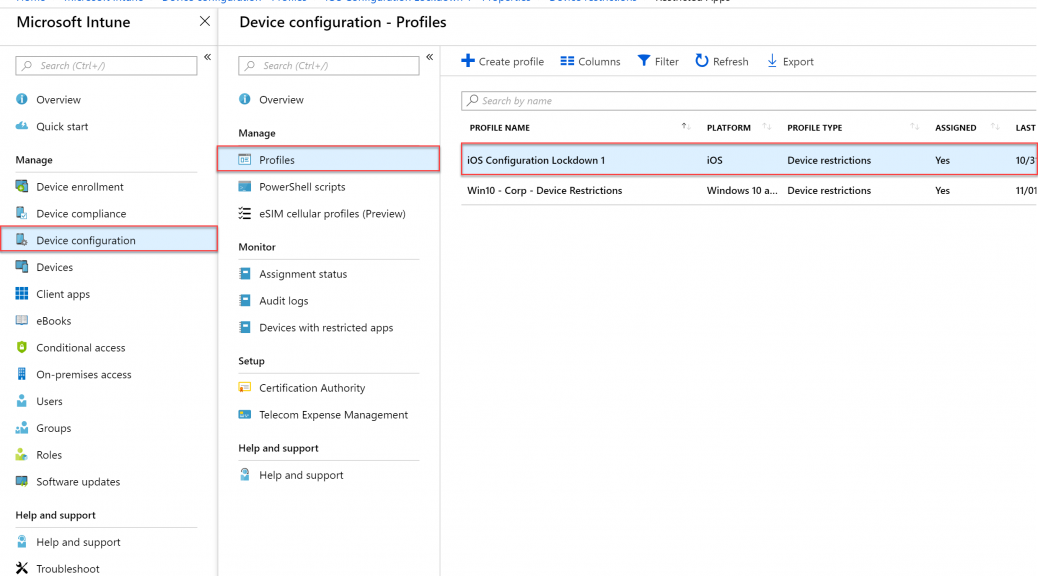Focus the Search by name field
Viewport: 1038px width, 576px height.
point(749,101)
